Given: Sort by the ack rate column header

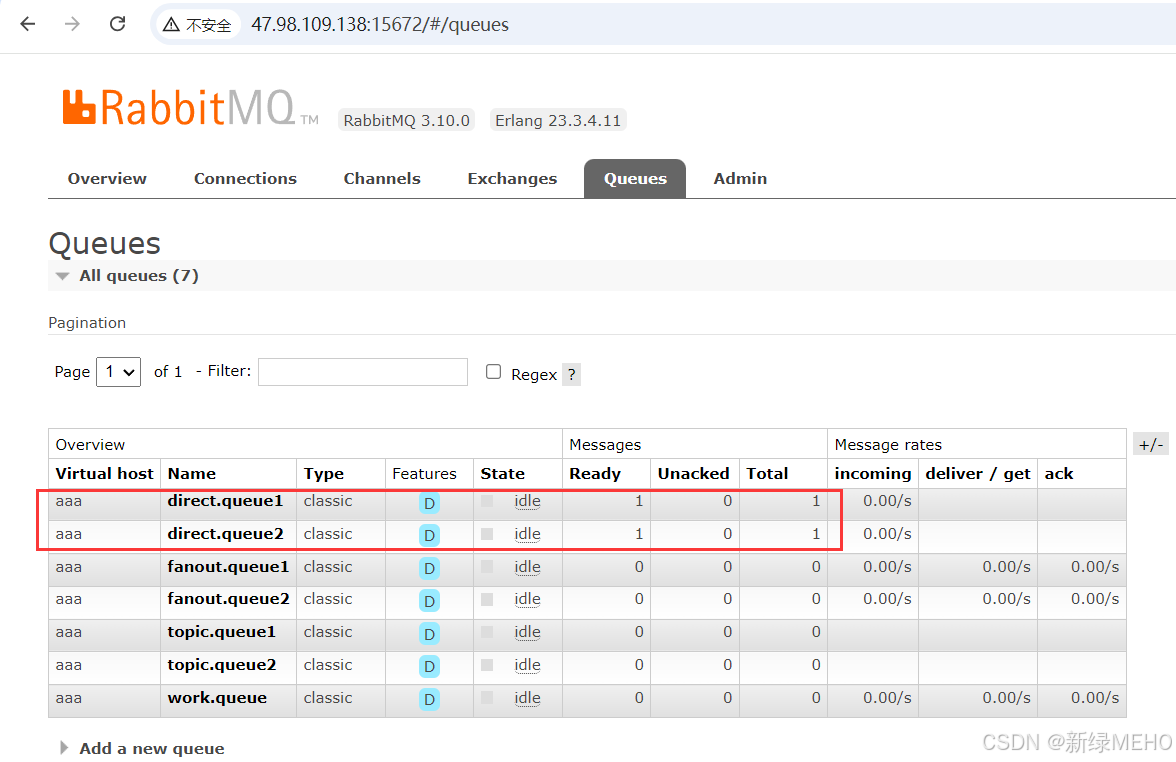Looking at the screenshot, I should [x=1059, y=474].
